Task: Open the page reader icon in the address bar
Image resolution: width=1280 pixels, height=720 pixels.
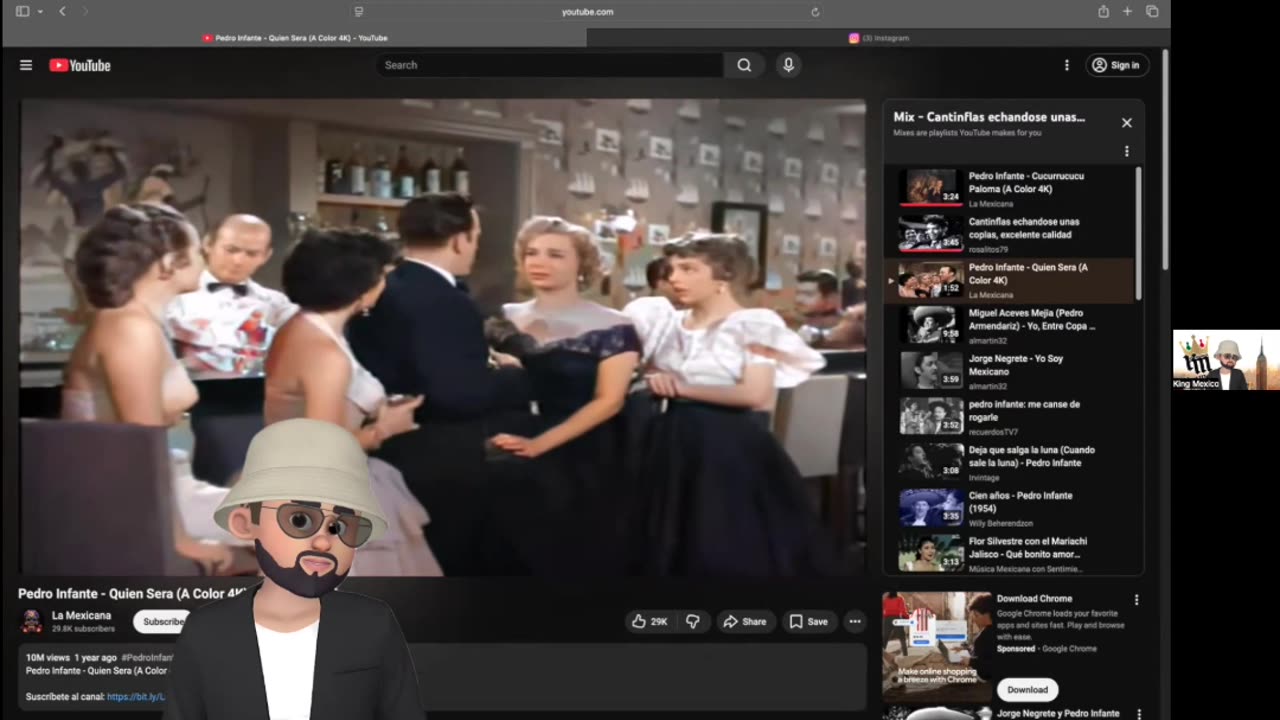Action: point(359,12)
